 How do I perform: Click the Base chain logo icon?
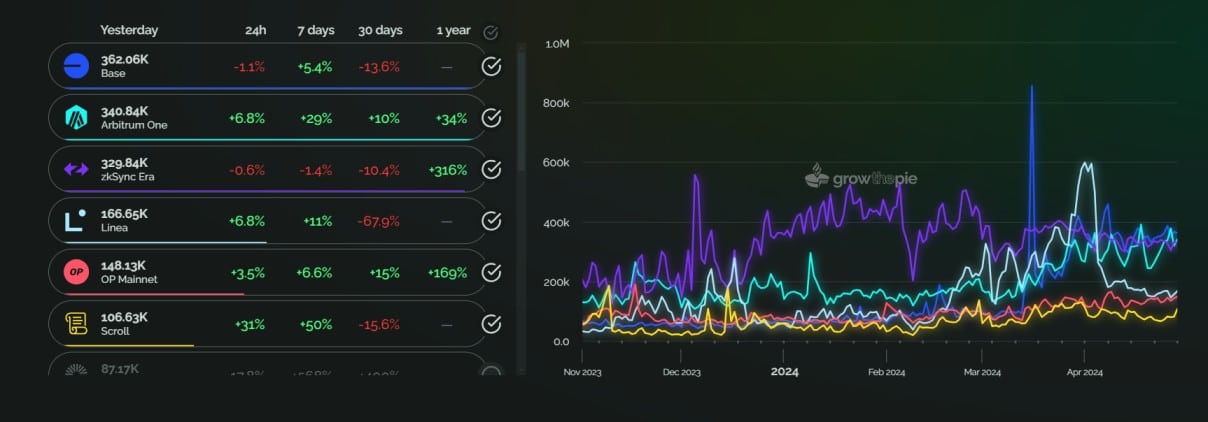coord(76,66)
